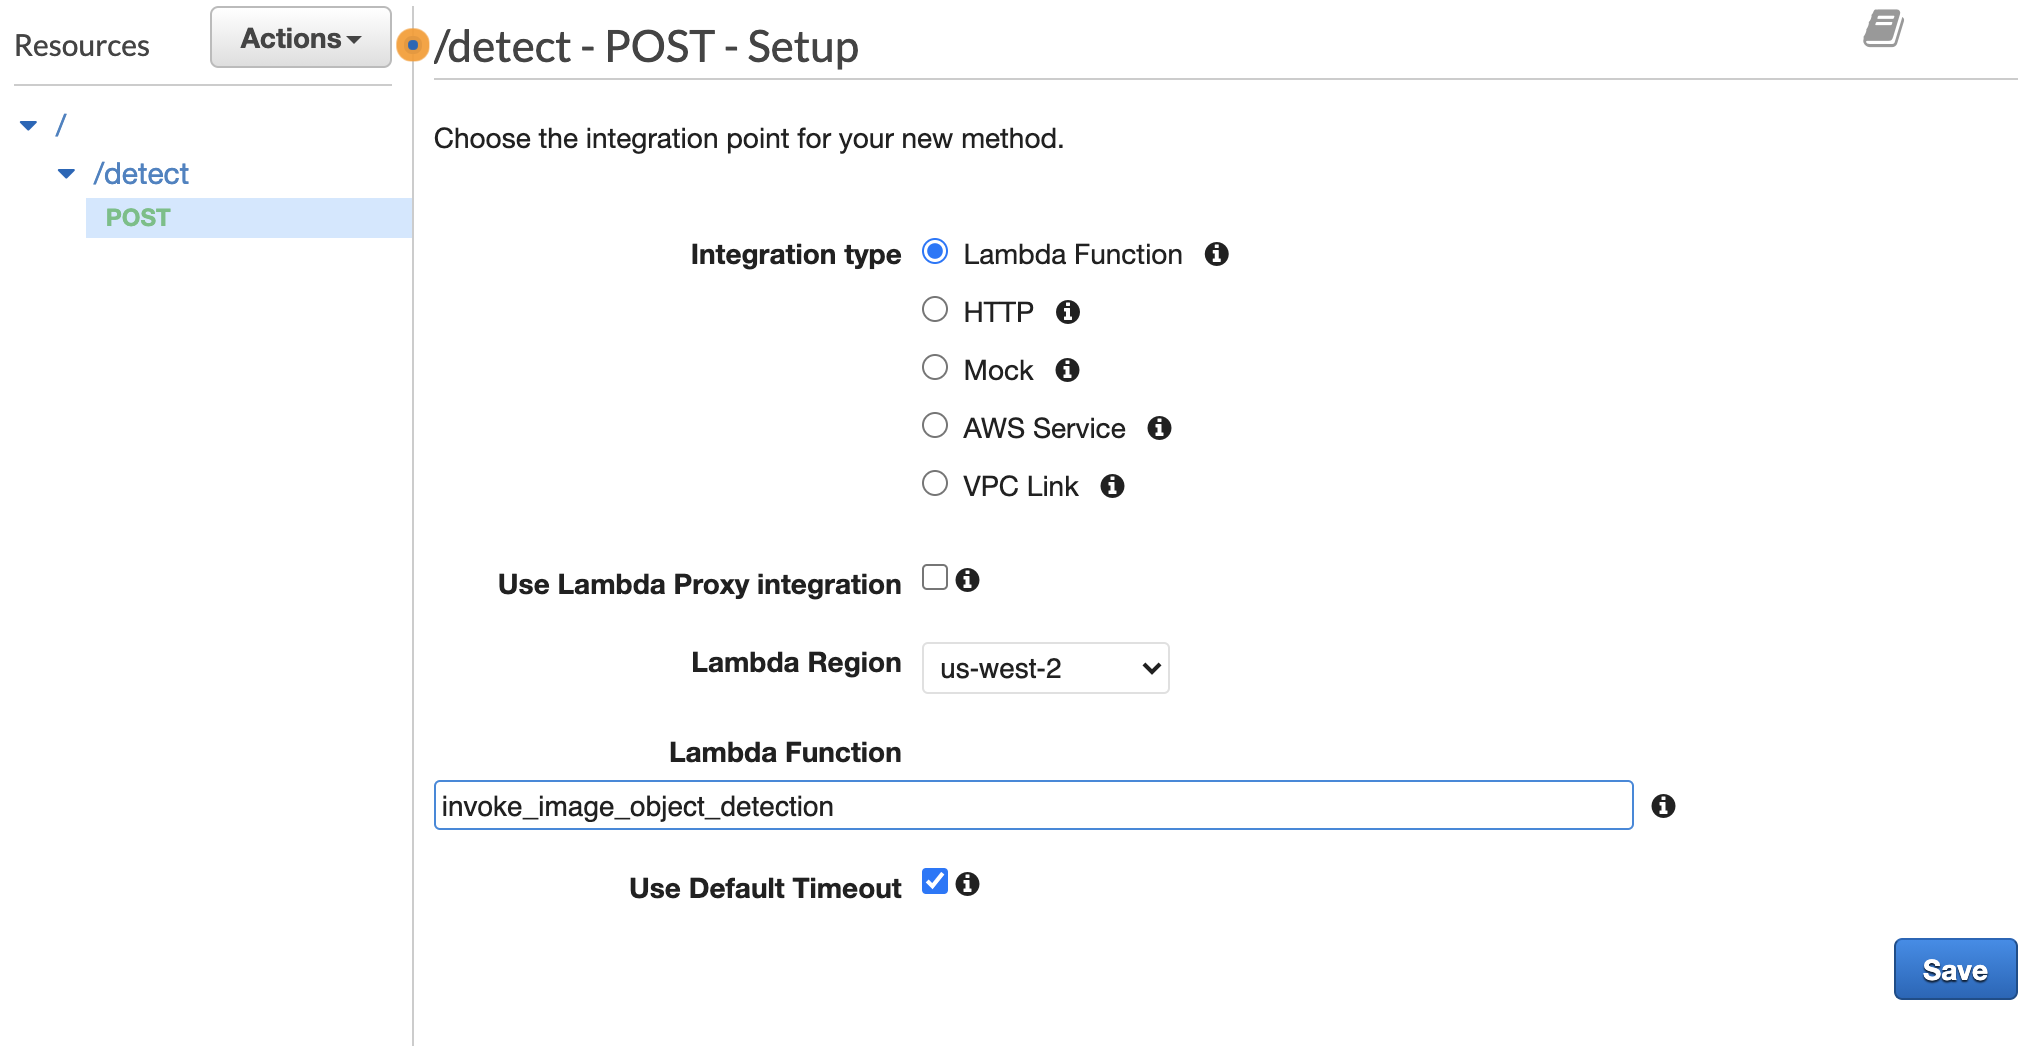This screenshot has width=2032, height=1046.
Task: Enable Use Lambda Proxy integration checkbox
Action: (x=935, y=578)
